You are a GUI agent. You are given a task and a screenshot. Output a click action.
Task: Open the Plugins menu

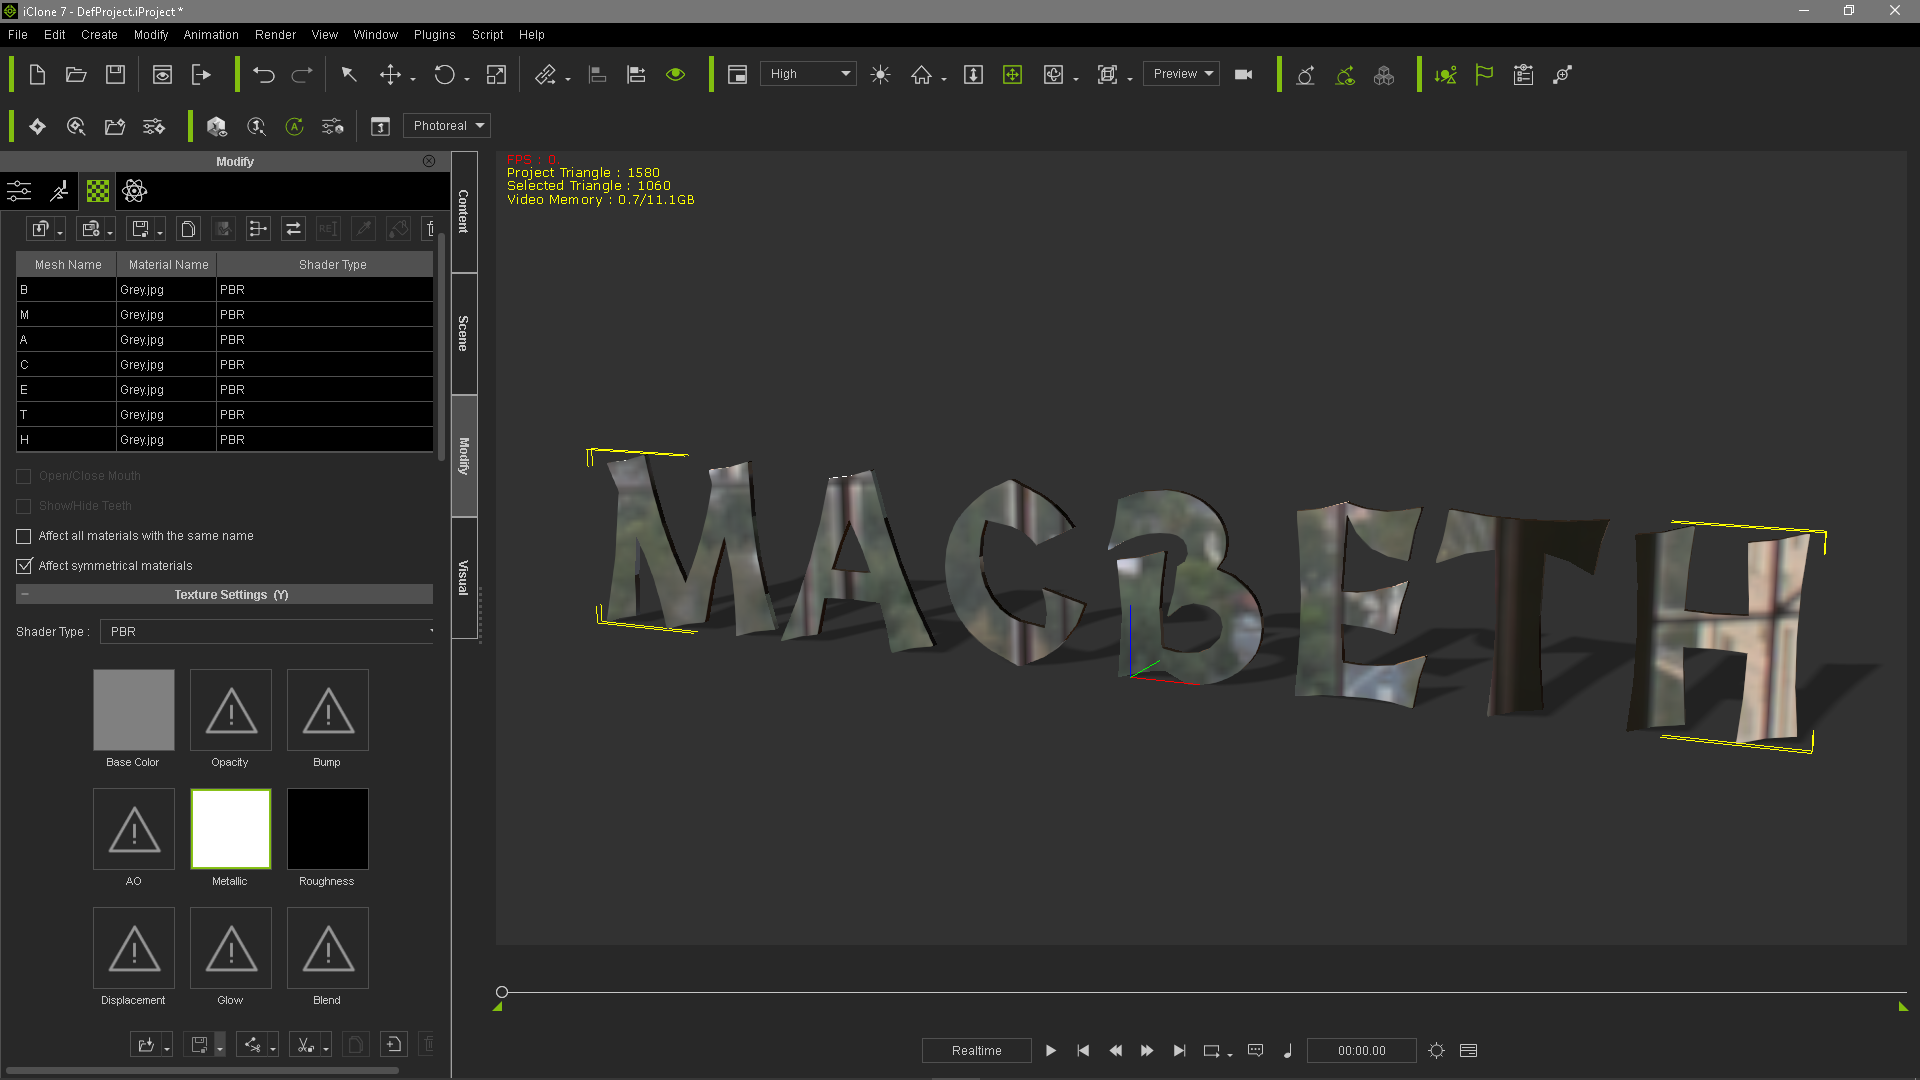coord(435,34)
